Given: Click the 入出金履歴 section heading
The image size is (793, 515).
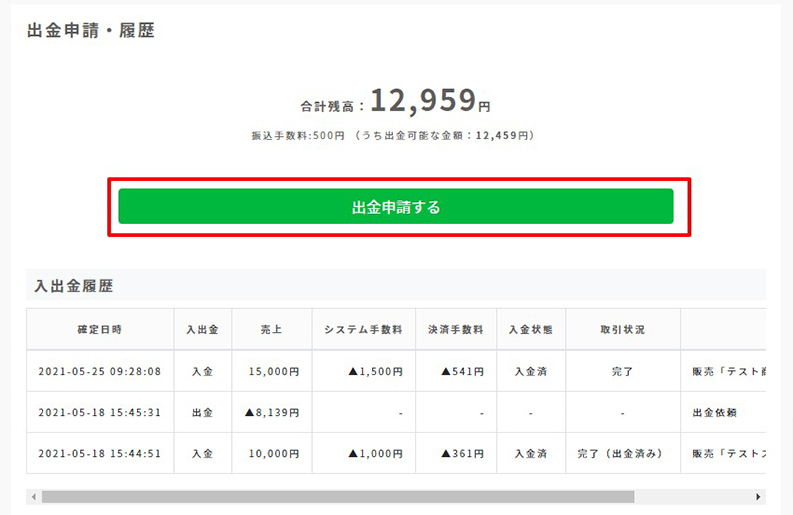Looking at the screenshot, I should (x=74, y=286).
